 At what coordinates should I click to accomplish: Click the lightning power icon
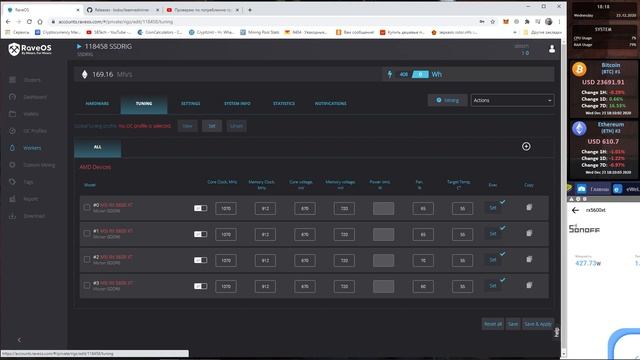tap(390, 74)
